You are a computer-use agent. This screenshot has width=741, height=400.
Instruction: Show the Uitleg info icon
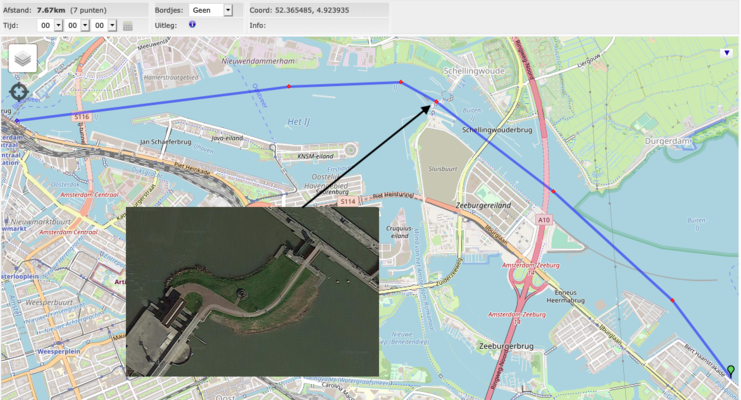pos(192,24)
